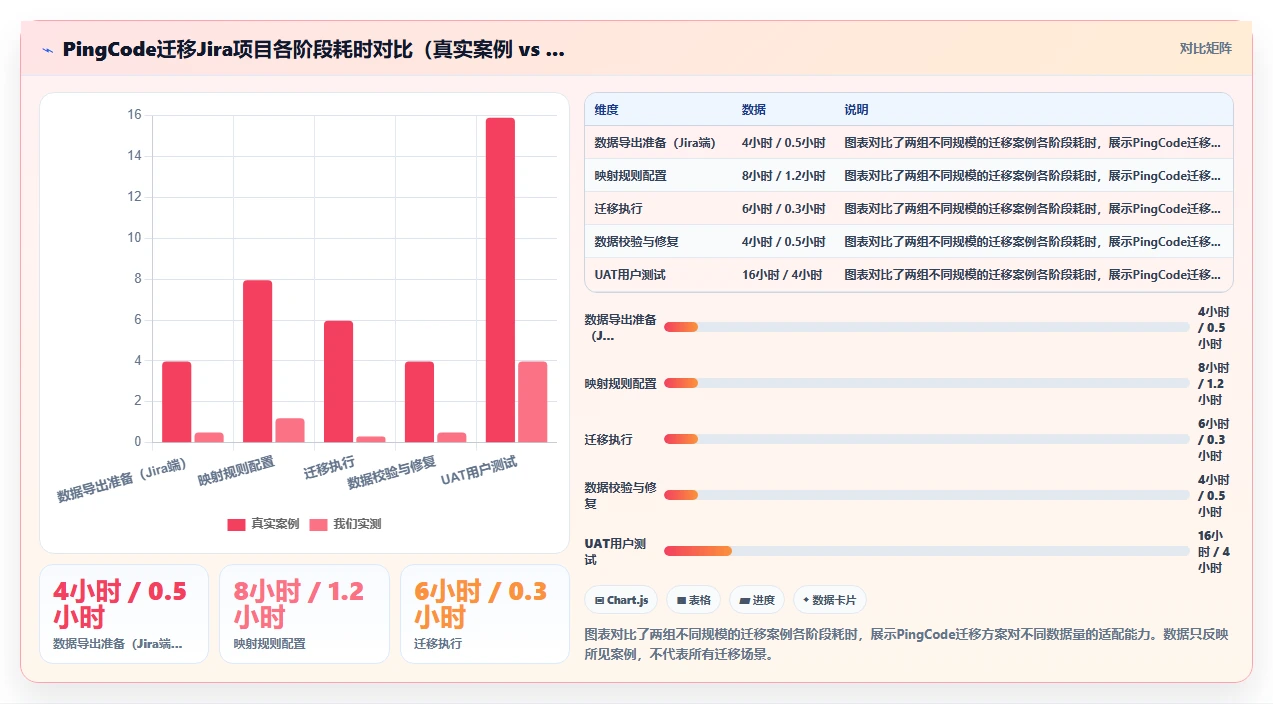Select the Chart.js tag chip
This screenshot has width=1273, height=704.
621,600
